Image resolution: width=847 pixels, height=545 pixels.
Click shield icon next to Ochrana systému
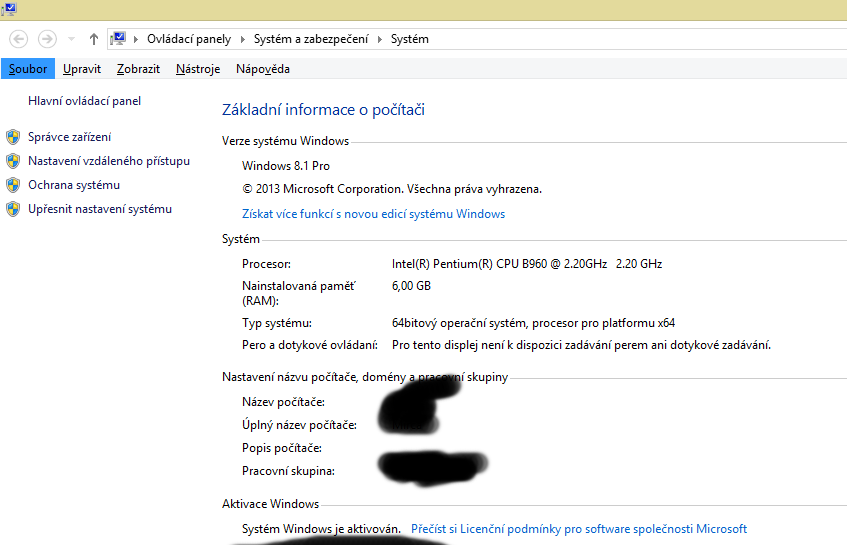14,185
